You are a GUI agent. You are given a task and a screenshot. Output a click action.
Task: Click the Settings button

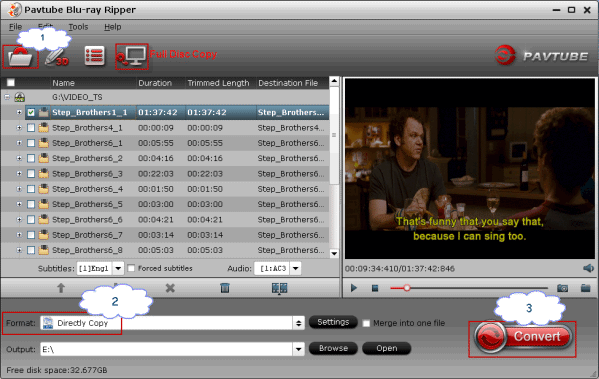[333, 322]
